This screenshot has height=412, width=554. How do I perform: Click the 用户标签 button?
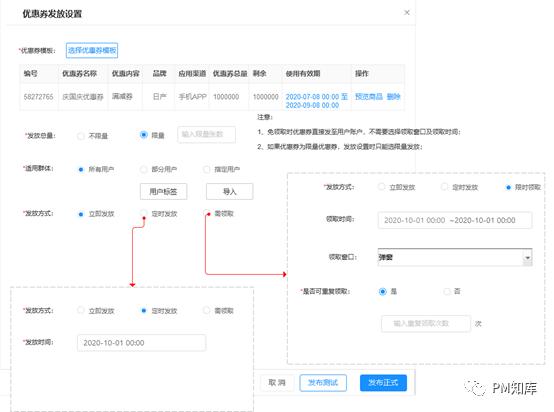(163, 192)
